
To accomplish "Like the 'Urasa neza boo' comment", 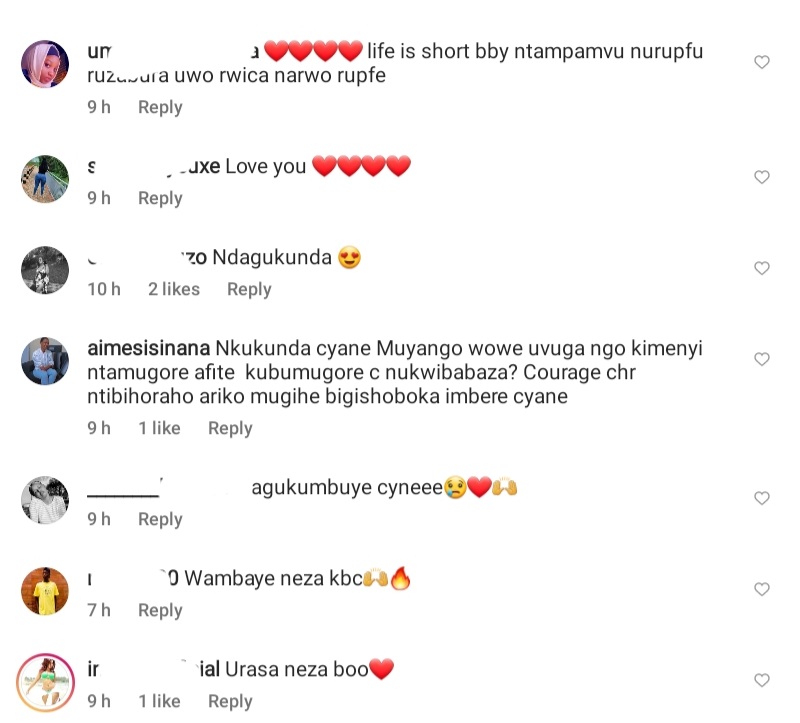I will [761, 680].
